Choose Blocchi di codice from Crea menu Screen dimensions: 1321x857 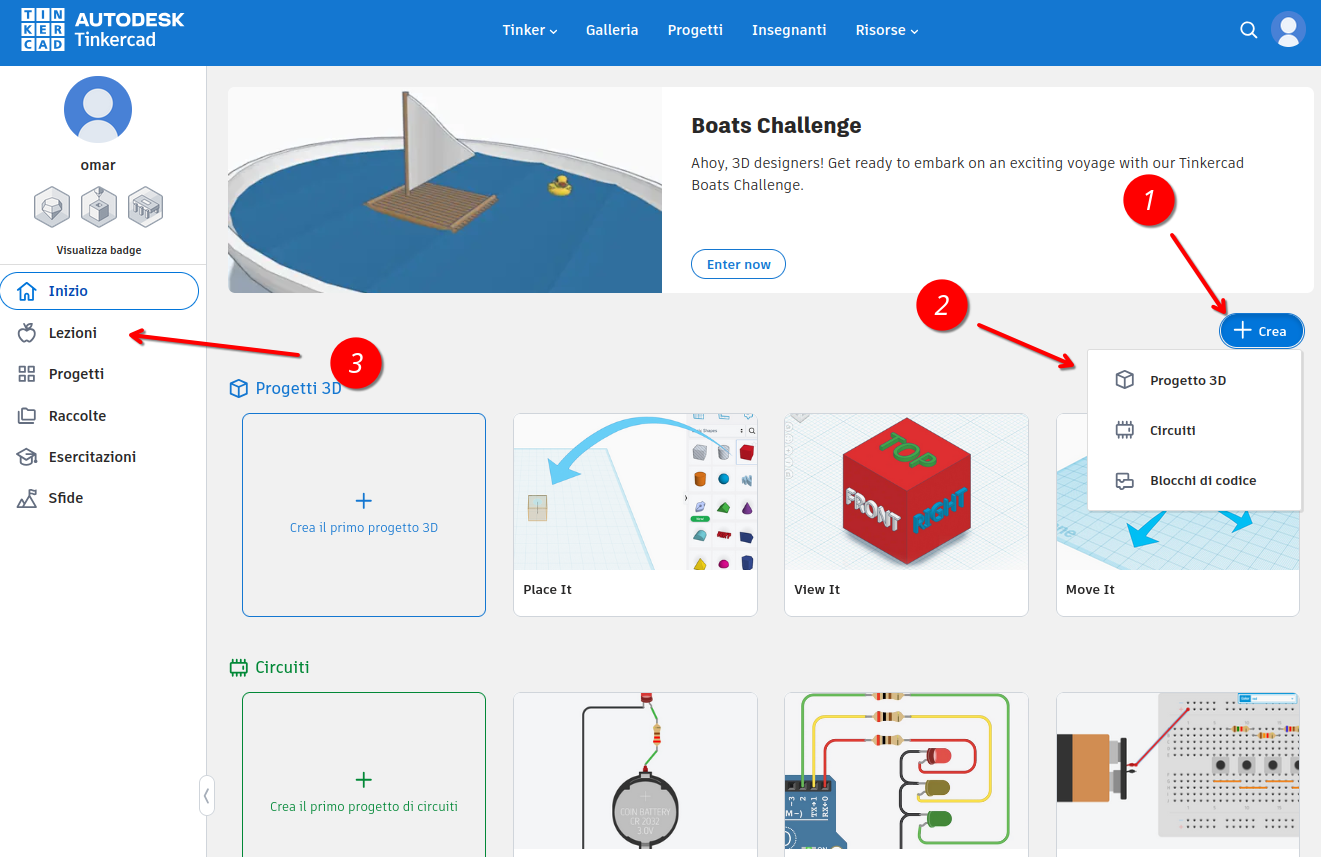(1195, 481)
